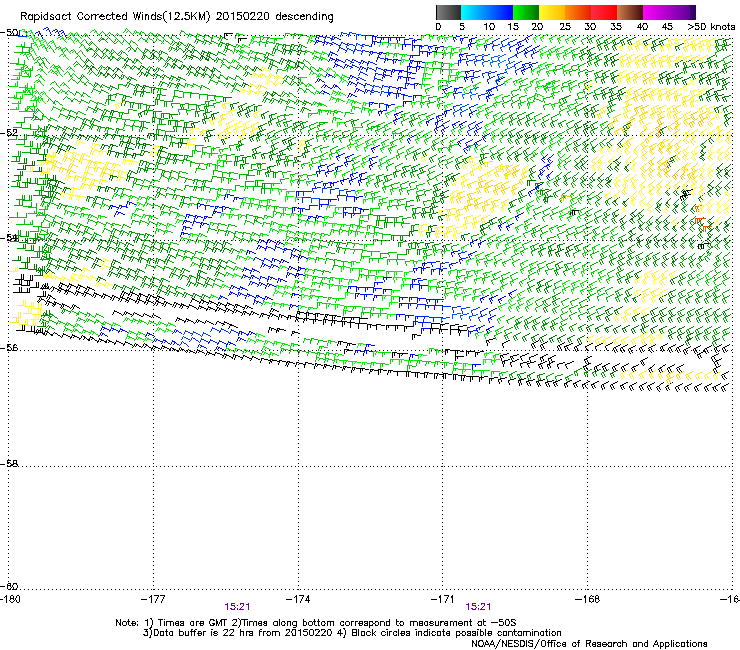The width and height of the screenshot is (740, 650).
Task: Click the orange 25-30 knots legend swatch
Action: [x=578, y=12]
